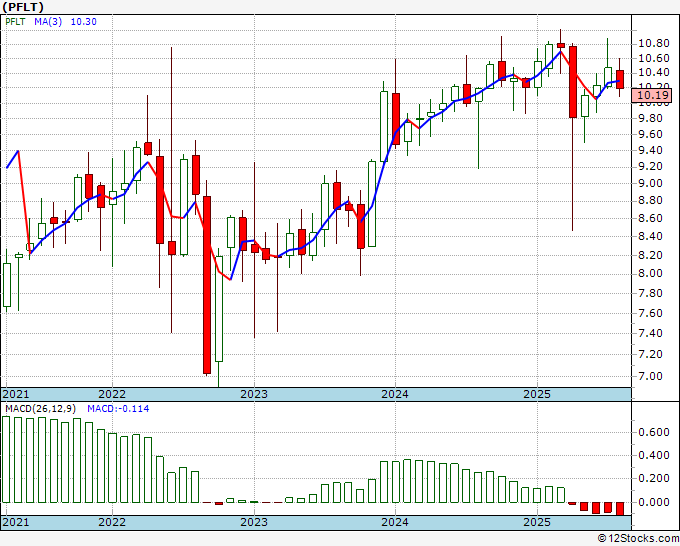This screenshot has width=680, height=546.
Task: Click the 9.00 price axis label
Action: click(651, 183)
